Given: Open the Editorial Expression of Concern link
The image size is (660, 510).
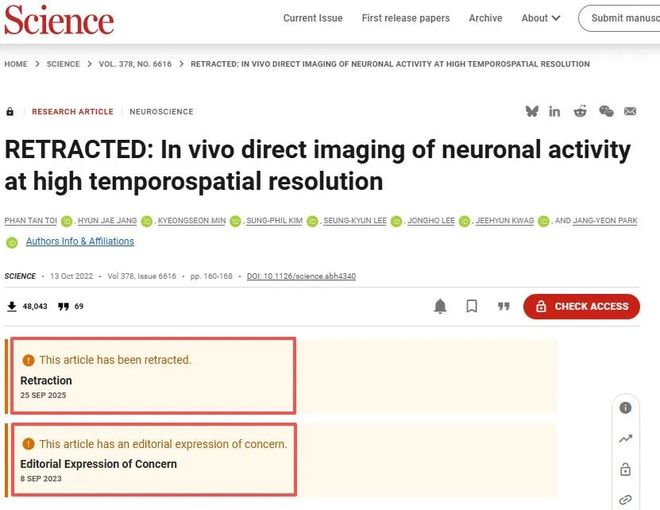Looking at the screenshot, I should coord(98,464).
